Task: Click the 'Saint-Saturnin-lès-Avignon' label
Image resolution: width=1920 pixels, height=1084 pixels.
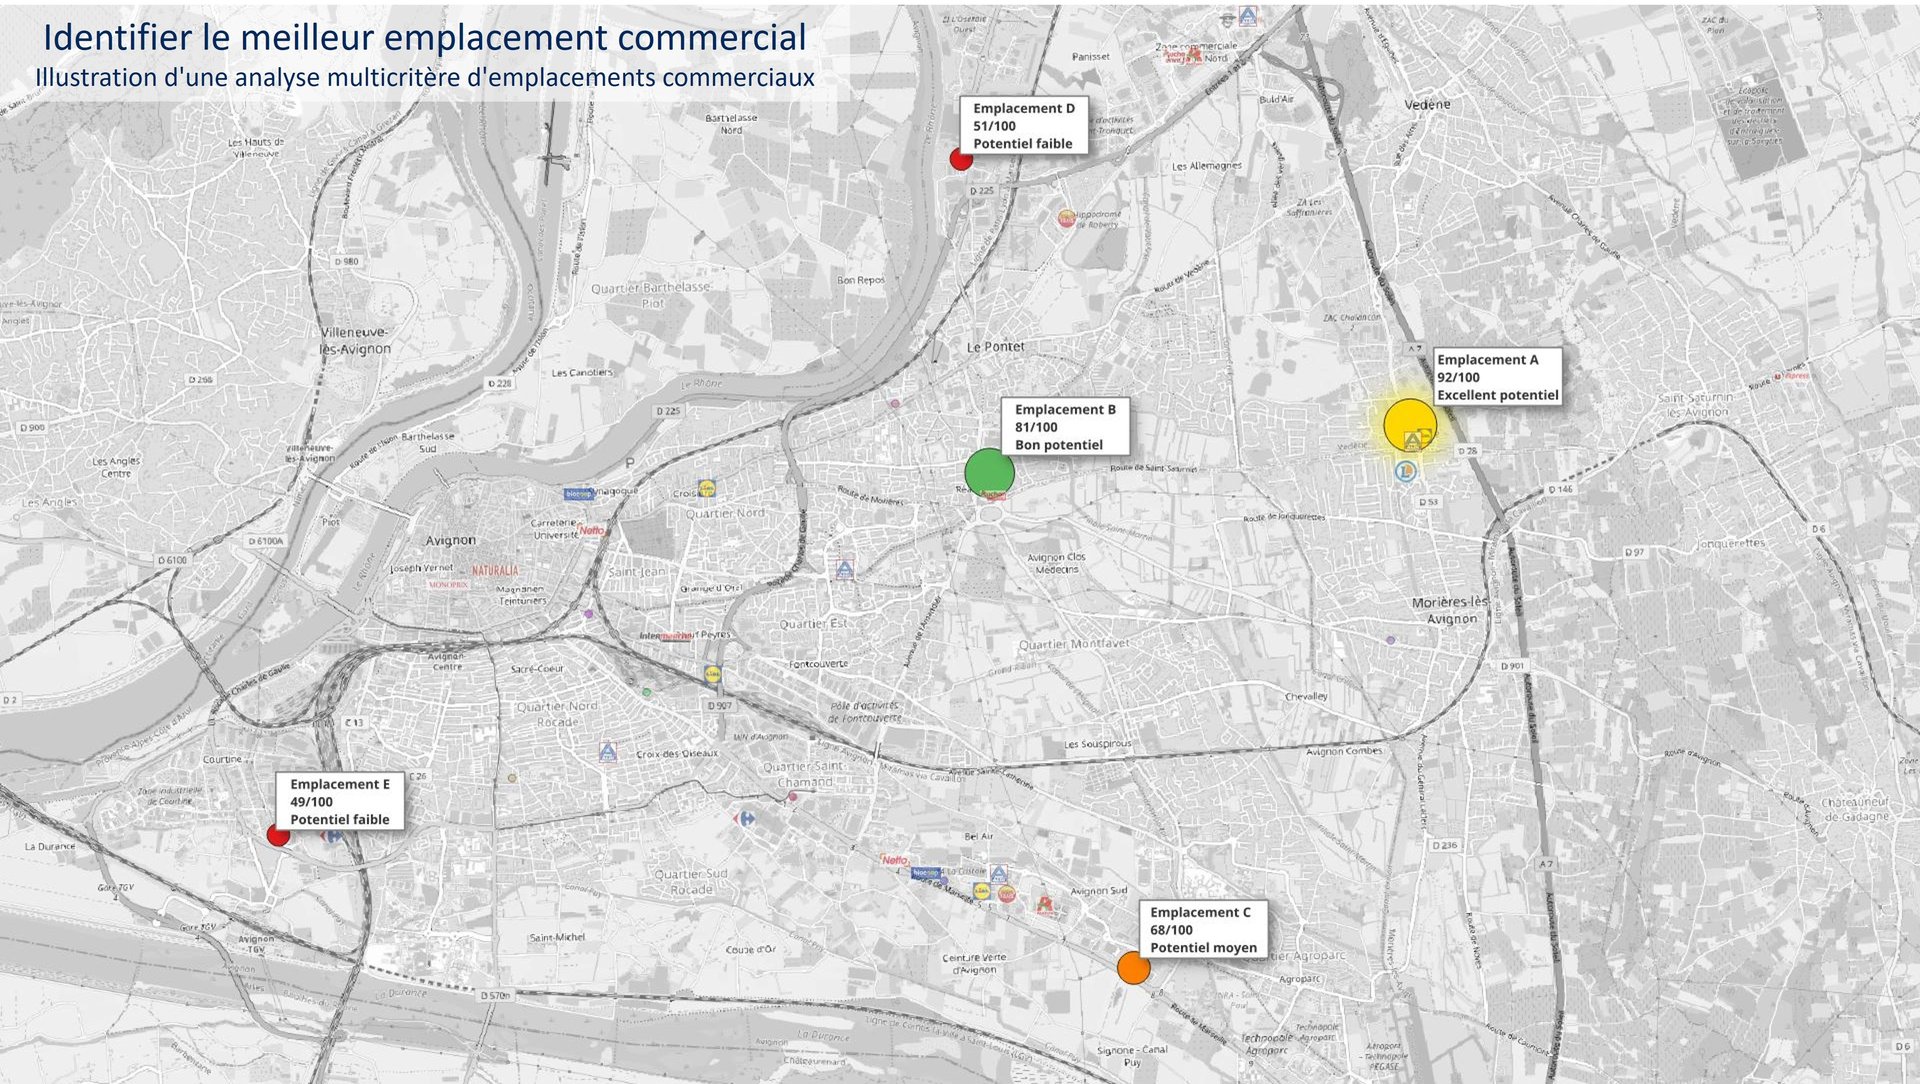Action: click(1695, 405)
